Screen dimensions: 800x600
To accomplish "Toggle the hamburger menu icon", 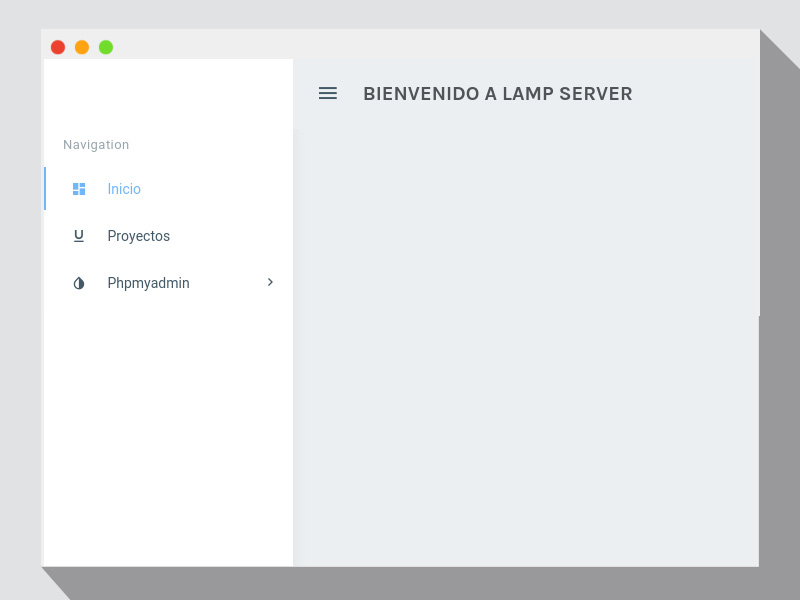I will tap(328, 93).
